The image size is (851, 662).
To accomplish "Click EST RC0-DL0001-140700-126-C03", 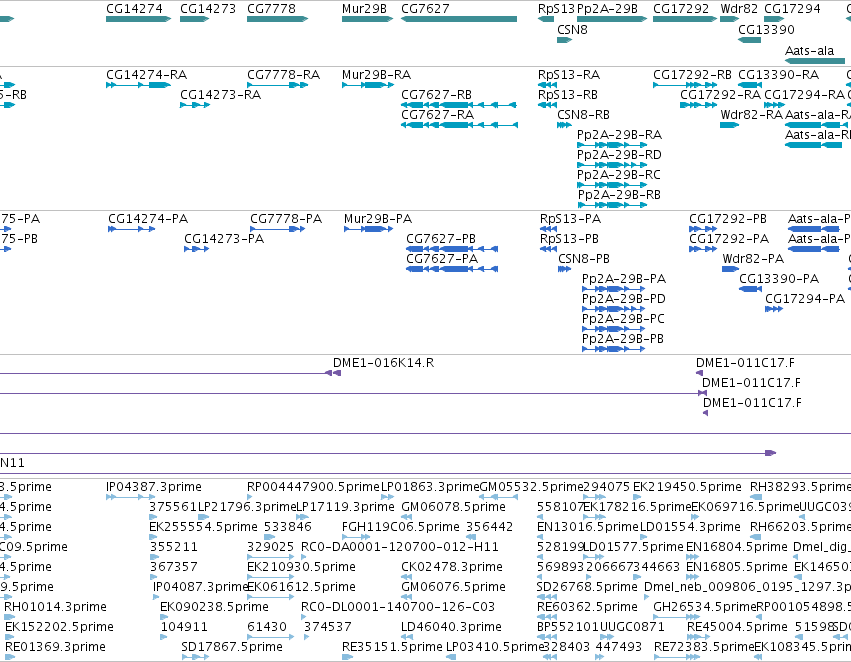I will [x=398, y=608].
